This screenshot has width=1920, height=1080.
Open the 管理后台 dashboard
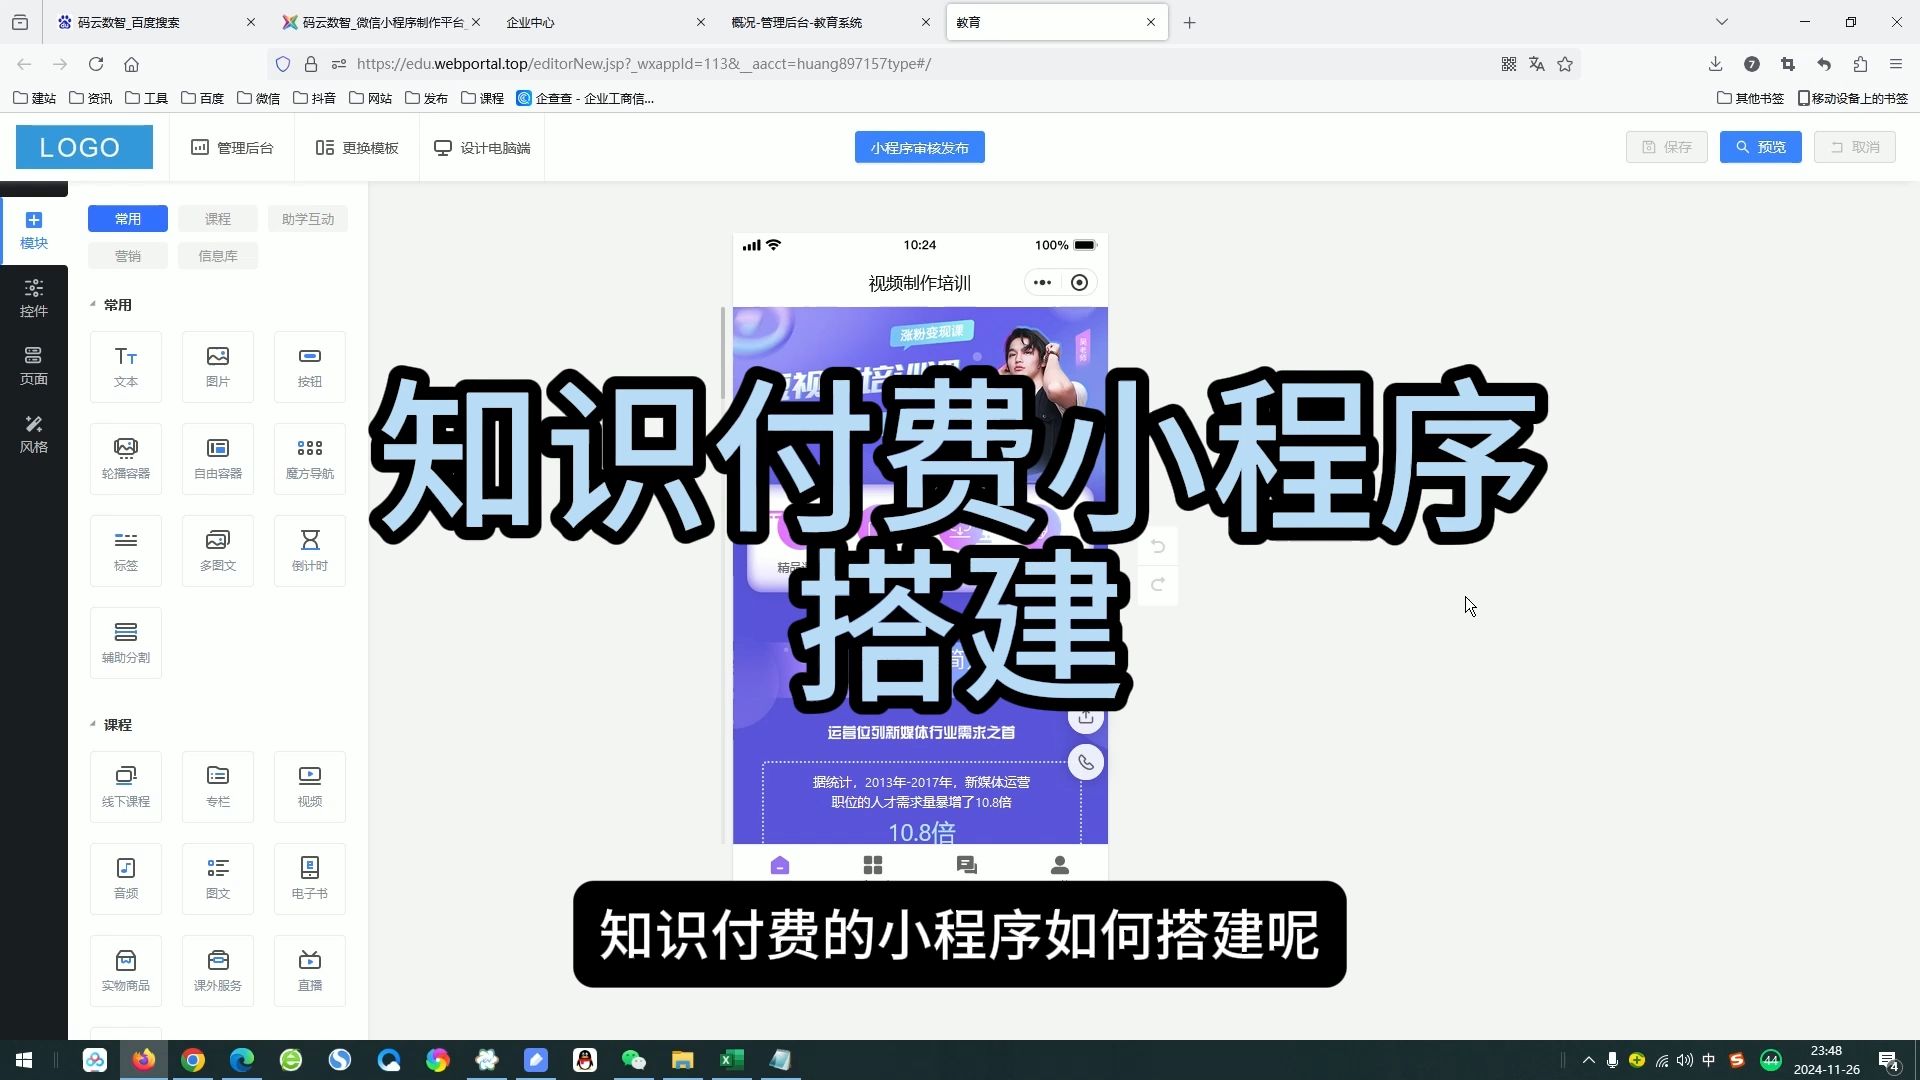231,146
